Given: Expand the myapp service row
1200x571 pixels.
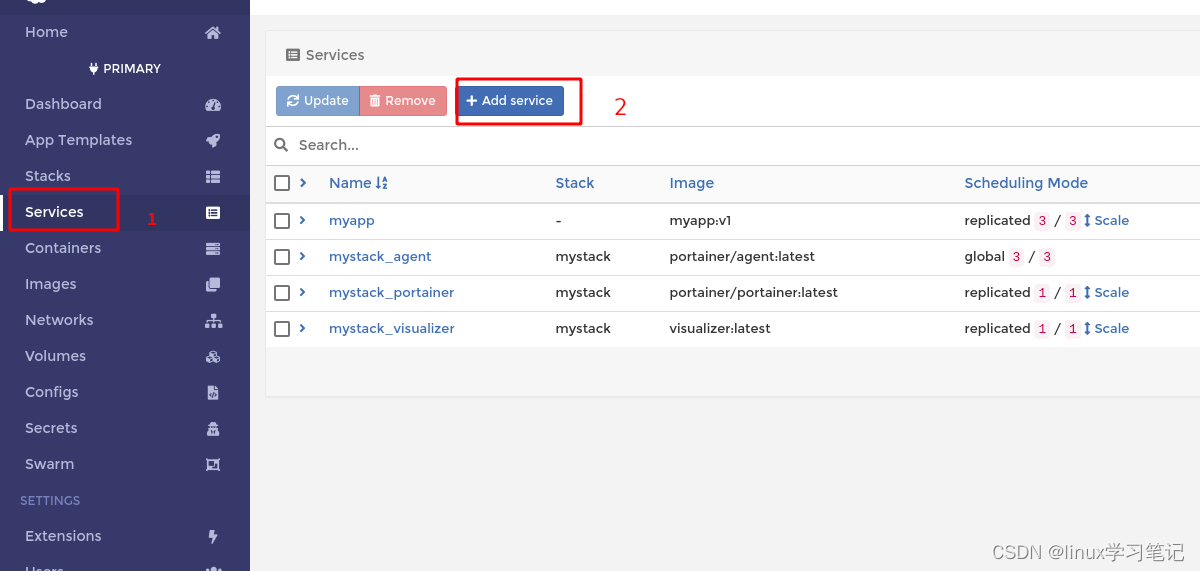Looking at the screenshot, I should (303, 219).
